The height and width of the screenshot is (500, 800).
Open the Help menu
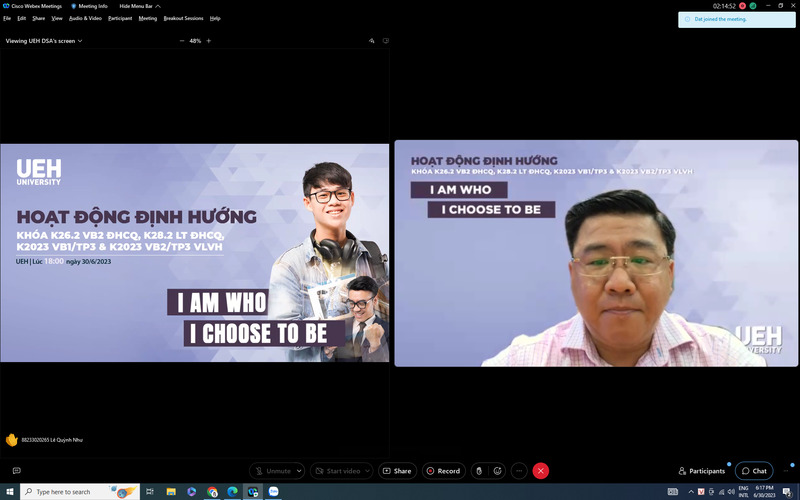tap(215, 18)
